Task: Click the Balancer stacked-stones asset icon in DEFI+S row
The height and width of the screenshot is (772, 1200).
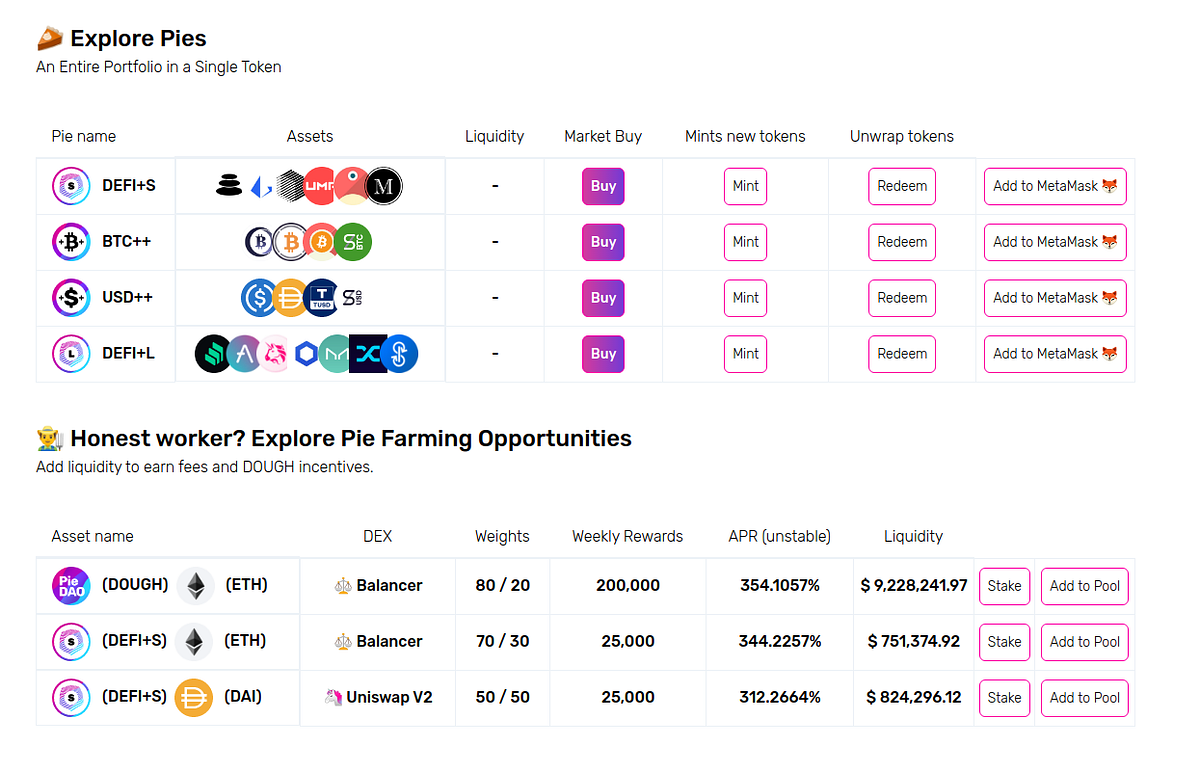Action: tap(229, 185)
